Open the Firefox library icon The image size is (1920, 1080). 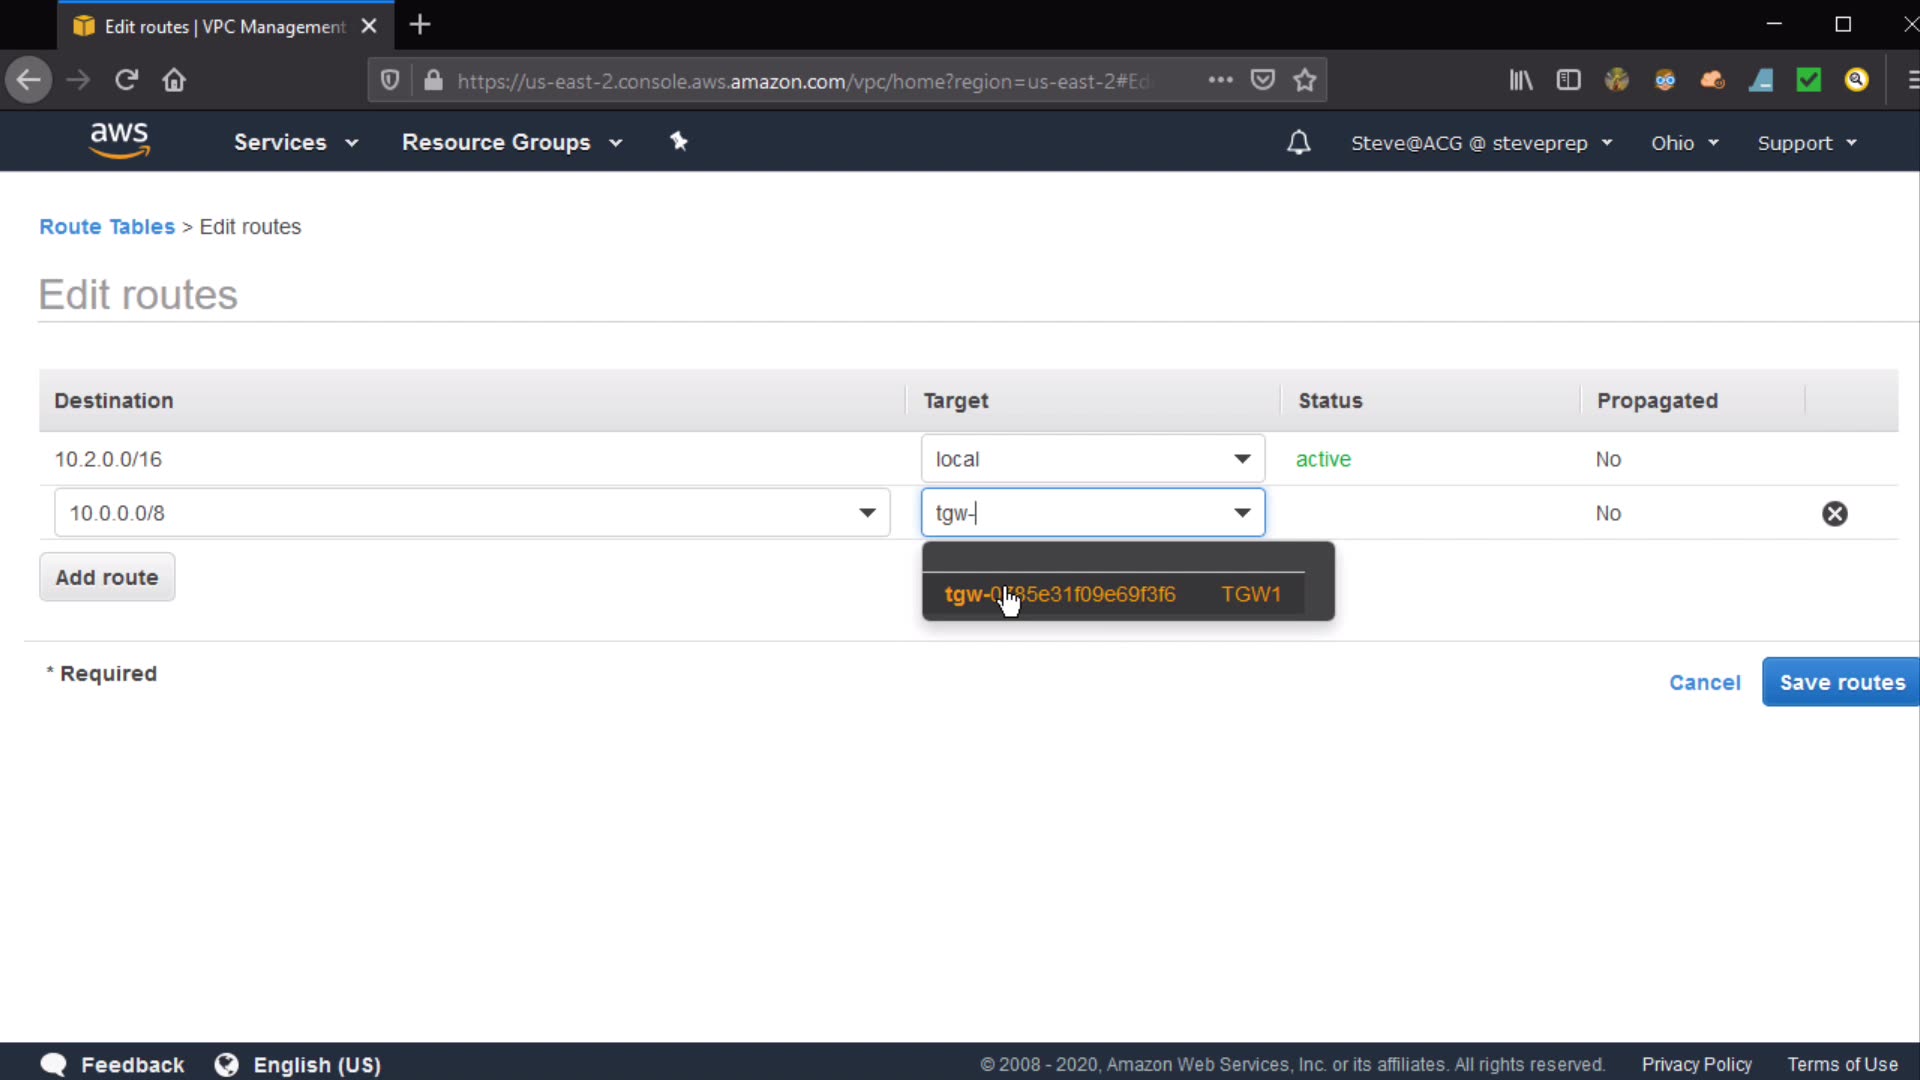click(1520, 80)
